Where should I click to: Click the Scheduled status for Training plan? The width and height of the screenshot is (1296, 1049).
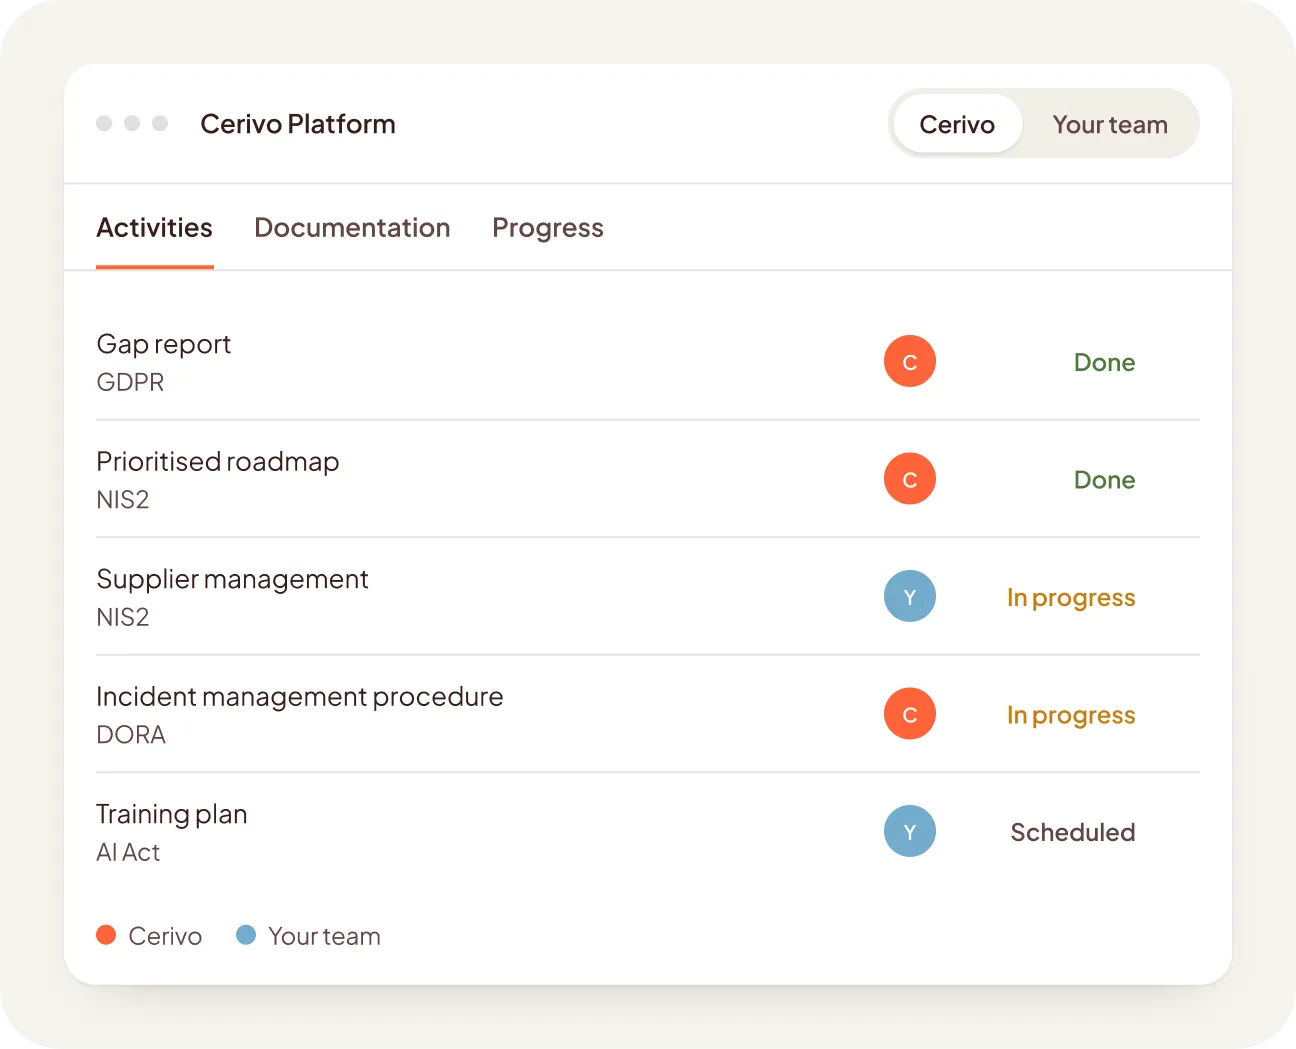click(1073, 832)
